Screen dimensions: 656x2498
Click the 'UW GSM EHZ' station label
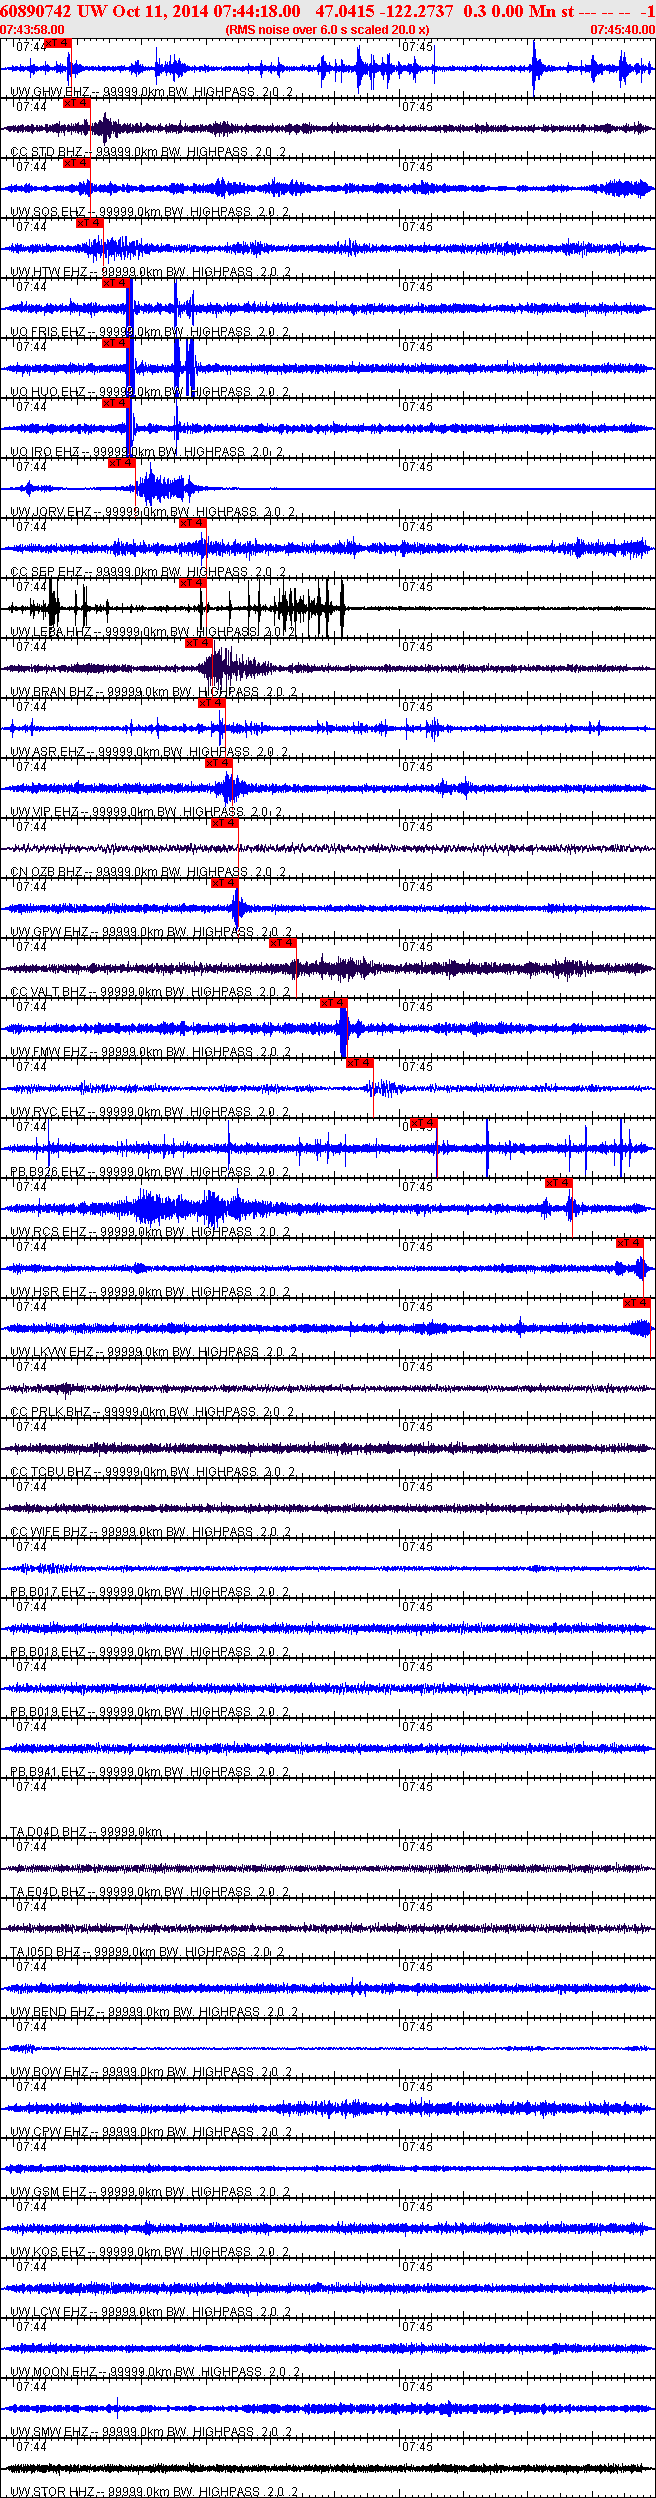tap(48, 2192)
